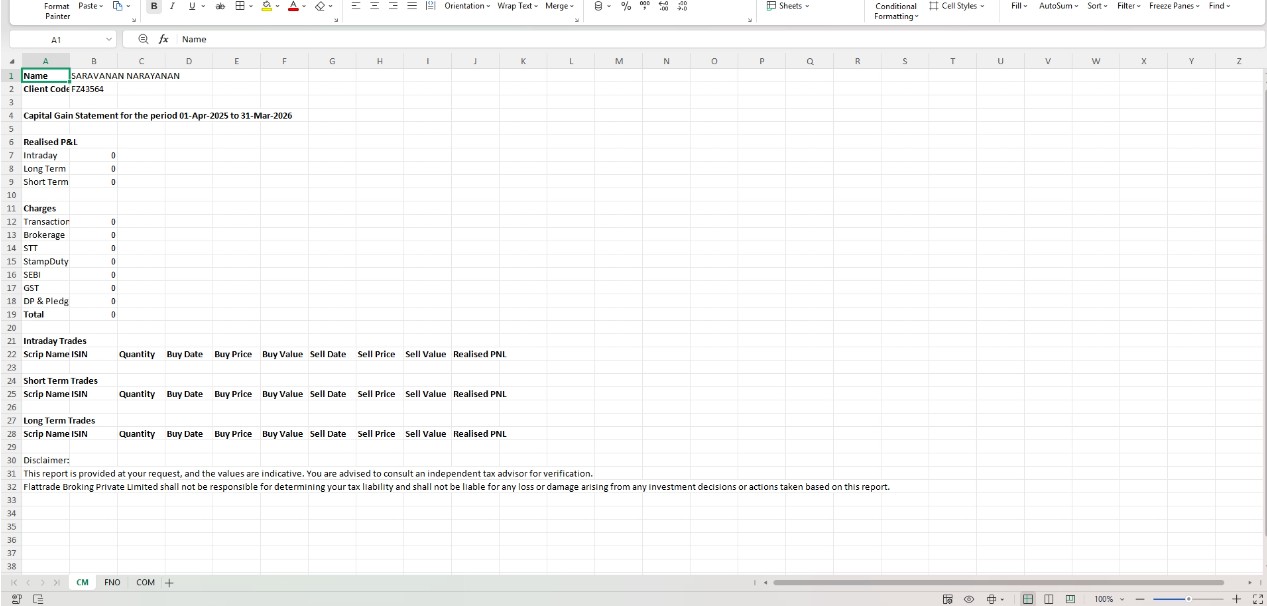Open the Paste dropdown

(x=90, y=6)
